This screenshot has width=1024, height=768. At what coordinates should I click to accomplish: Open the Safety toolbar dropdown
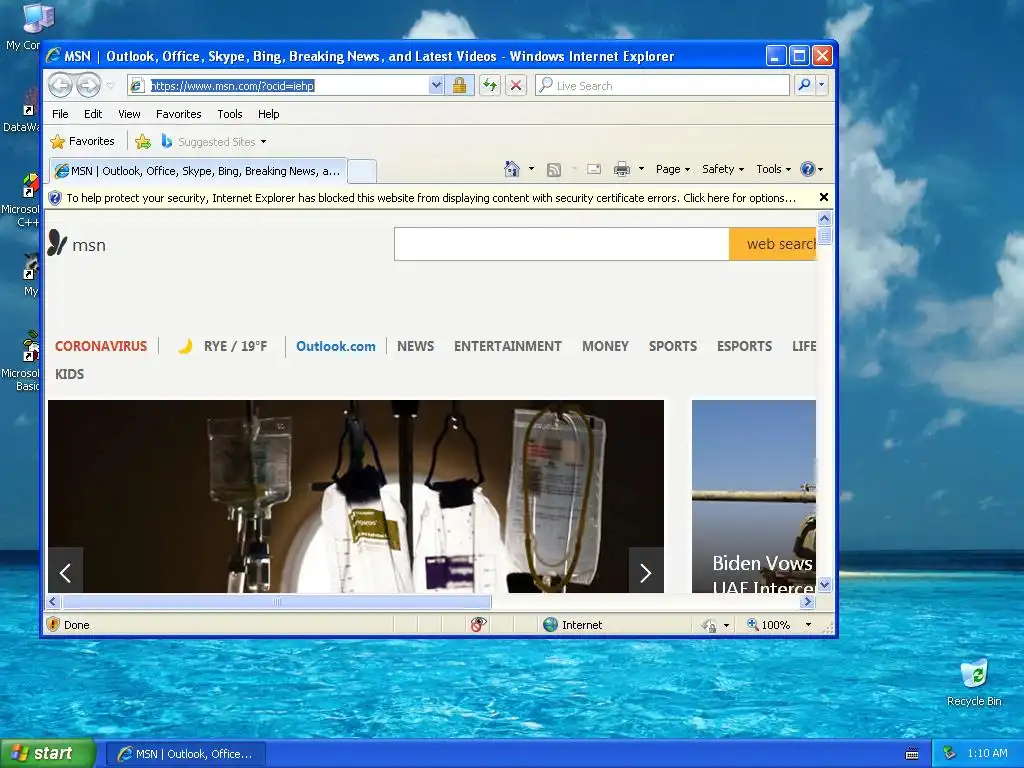pyautogui.click(x=722, y=169)
